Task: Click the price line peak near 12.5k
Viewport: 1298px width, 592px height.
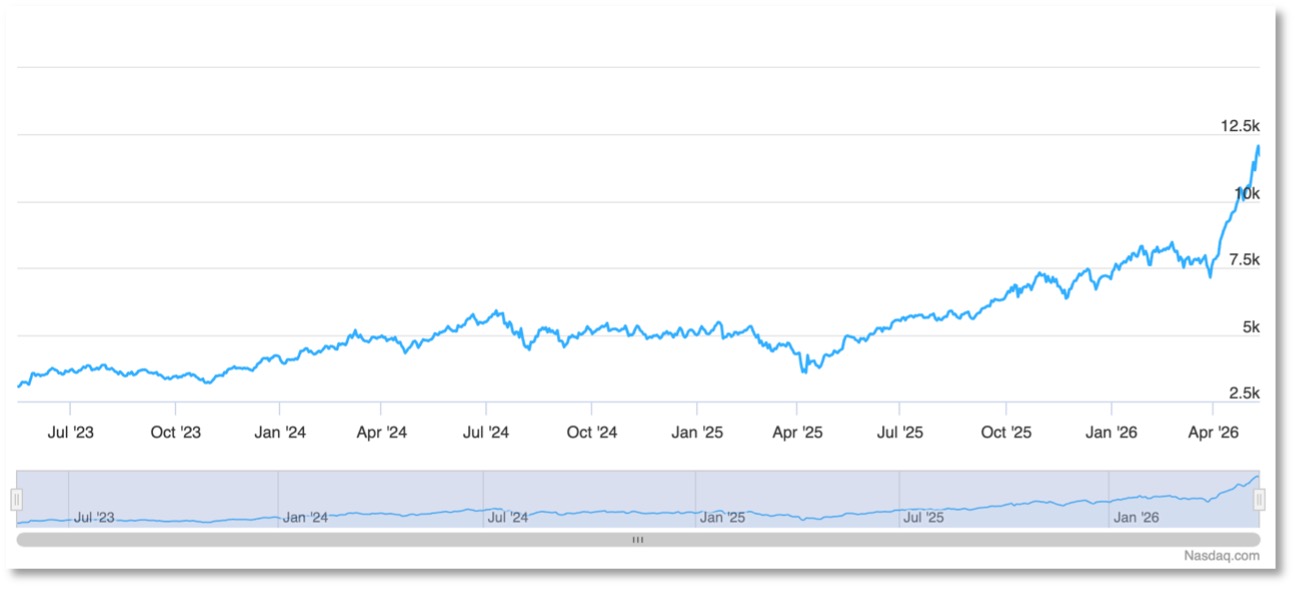Action: [x=1258, y=147]
